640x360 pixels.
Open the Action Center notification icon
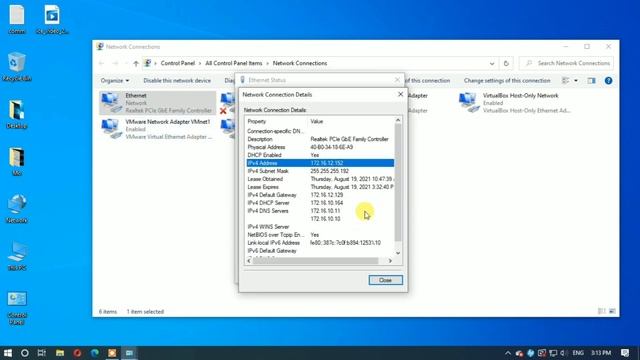pos(625,353)
